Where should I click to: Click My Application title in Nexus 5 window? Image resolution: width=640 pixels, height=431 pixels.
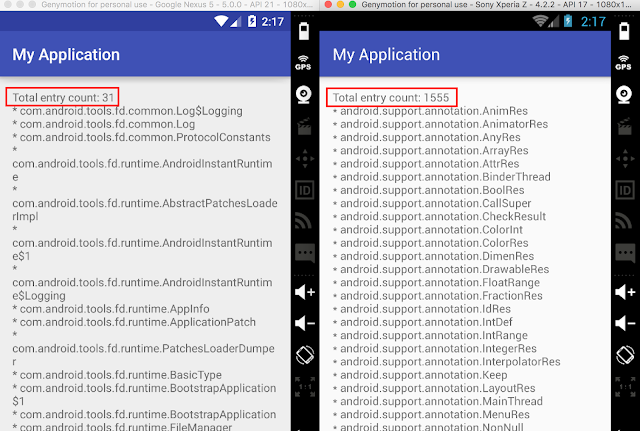point(66,55)
